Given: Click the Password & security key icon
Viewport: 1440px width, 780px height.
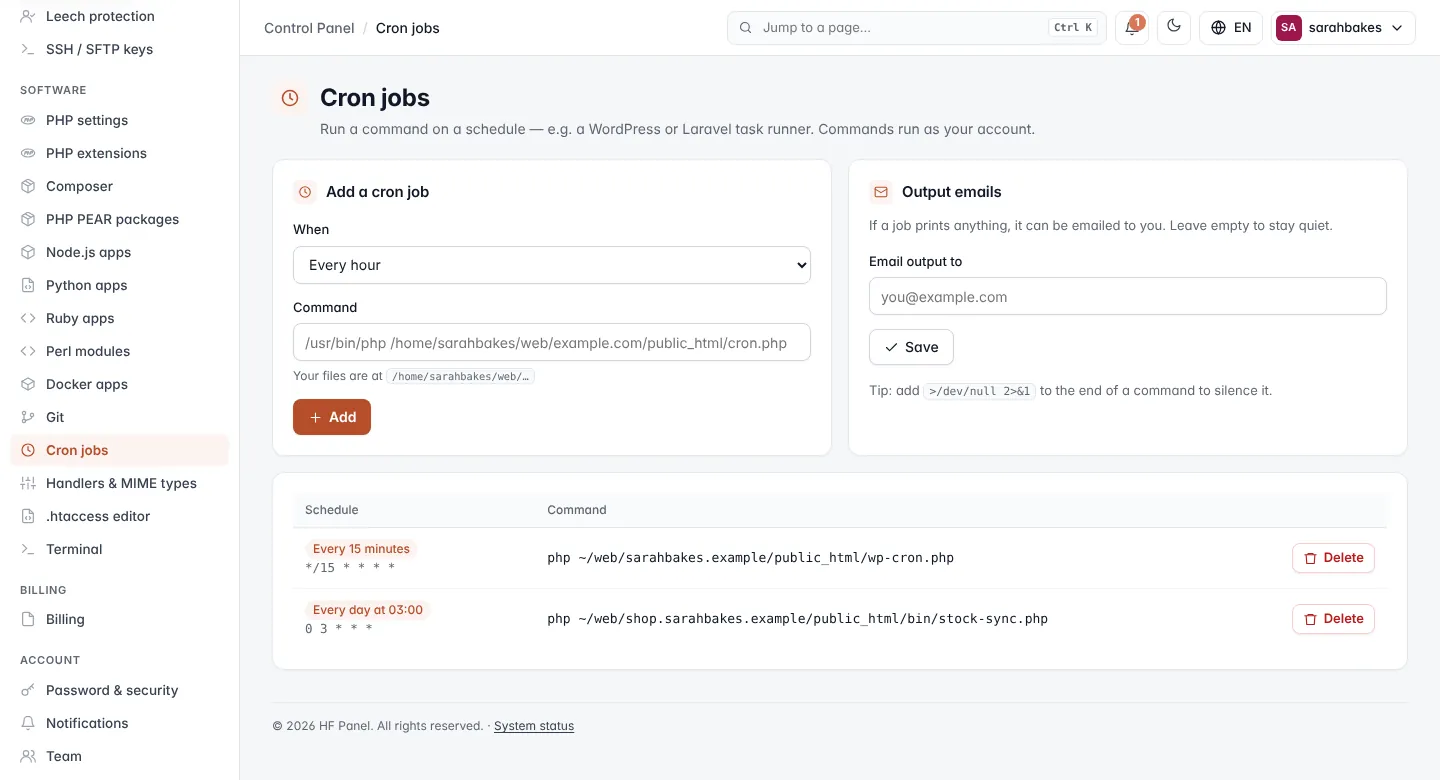Looking at the screenshot, I should 28,690.
